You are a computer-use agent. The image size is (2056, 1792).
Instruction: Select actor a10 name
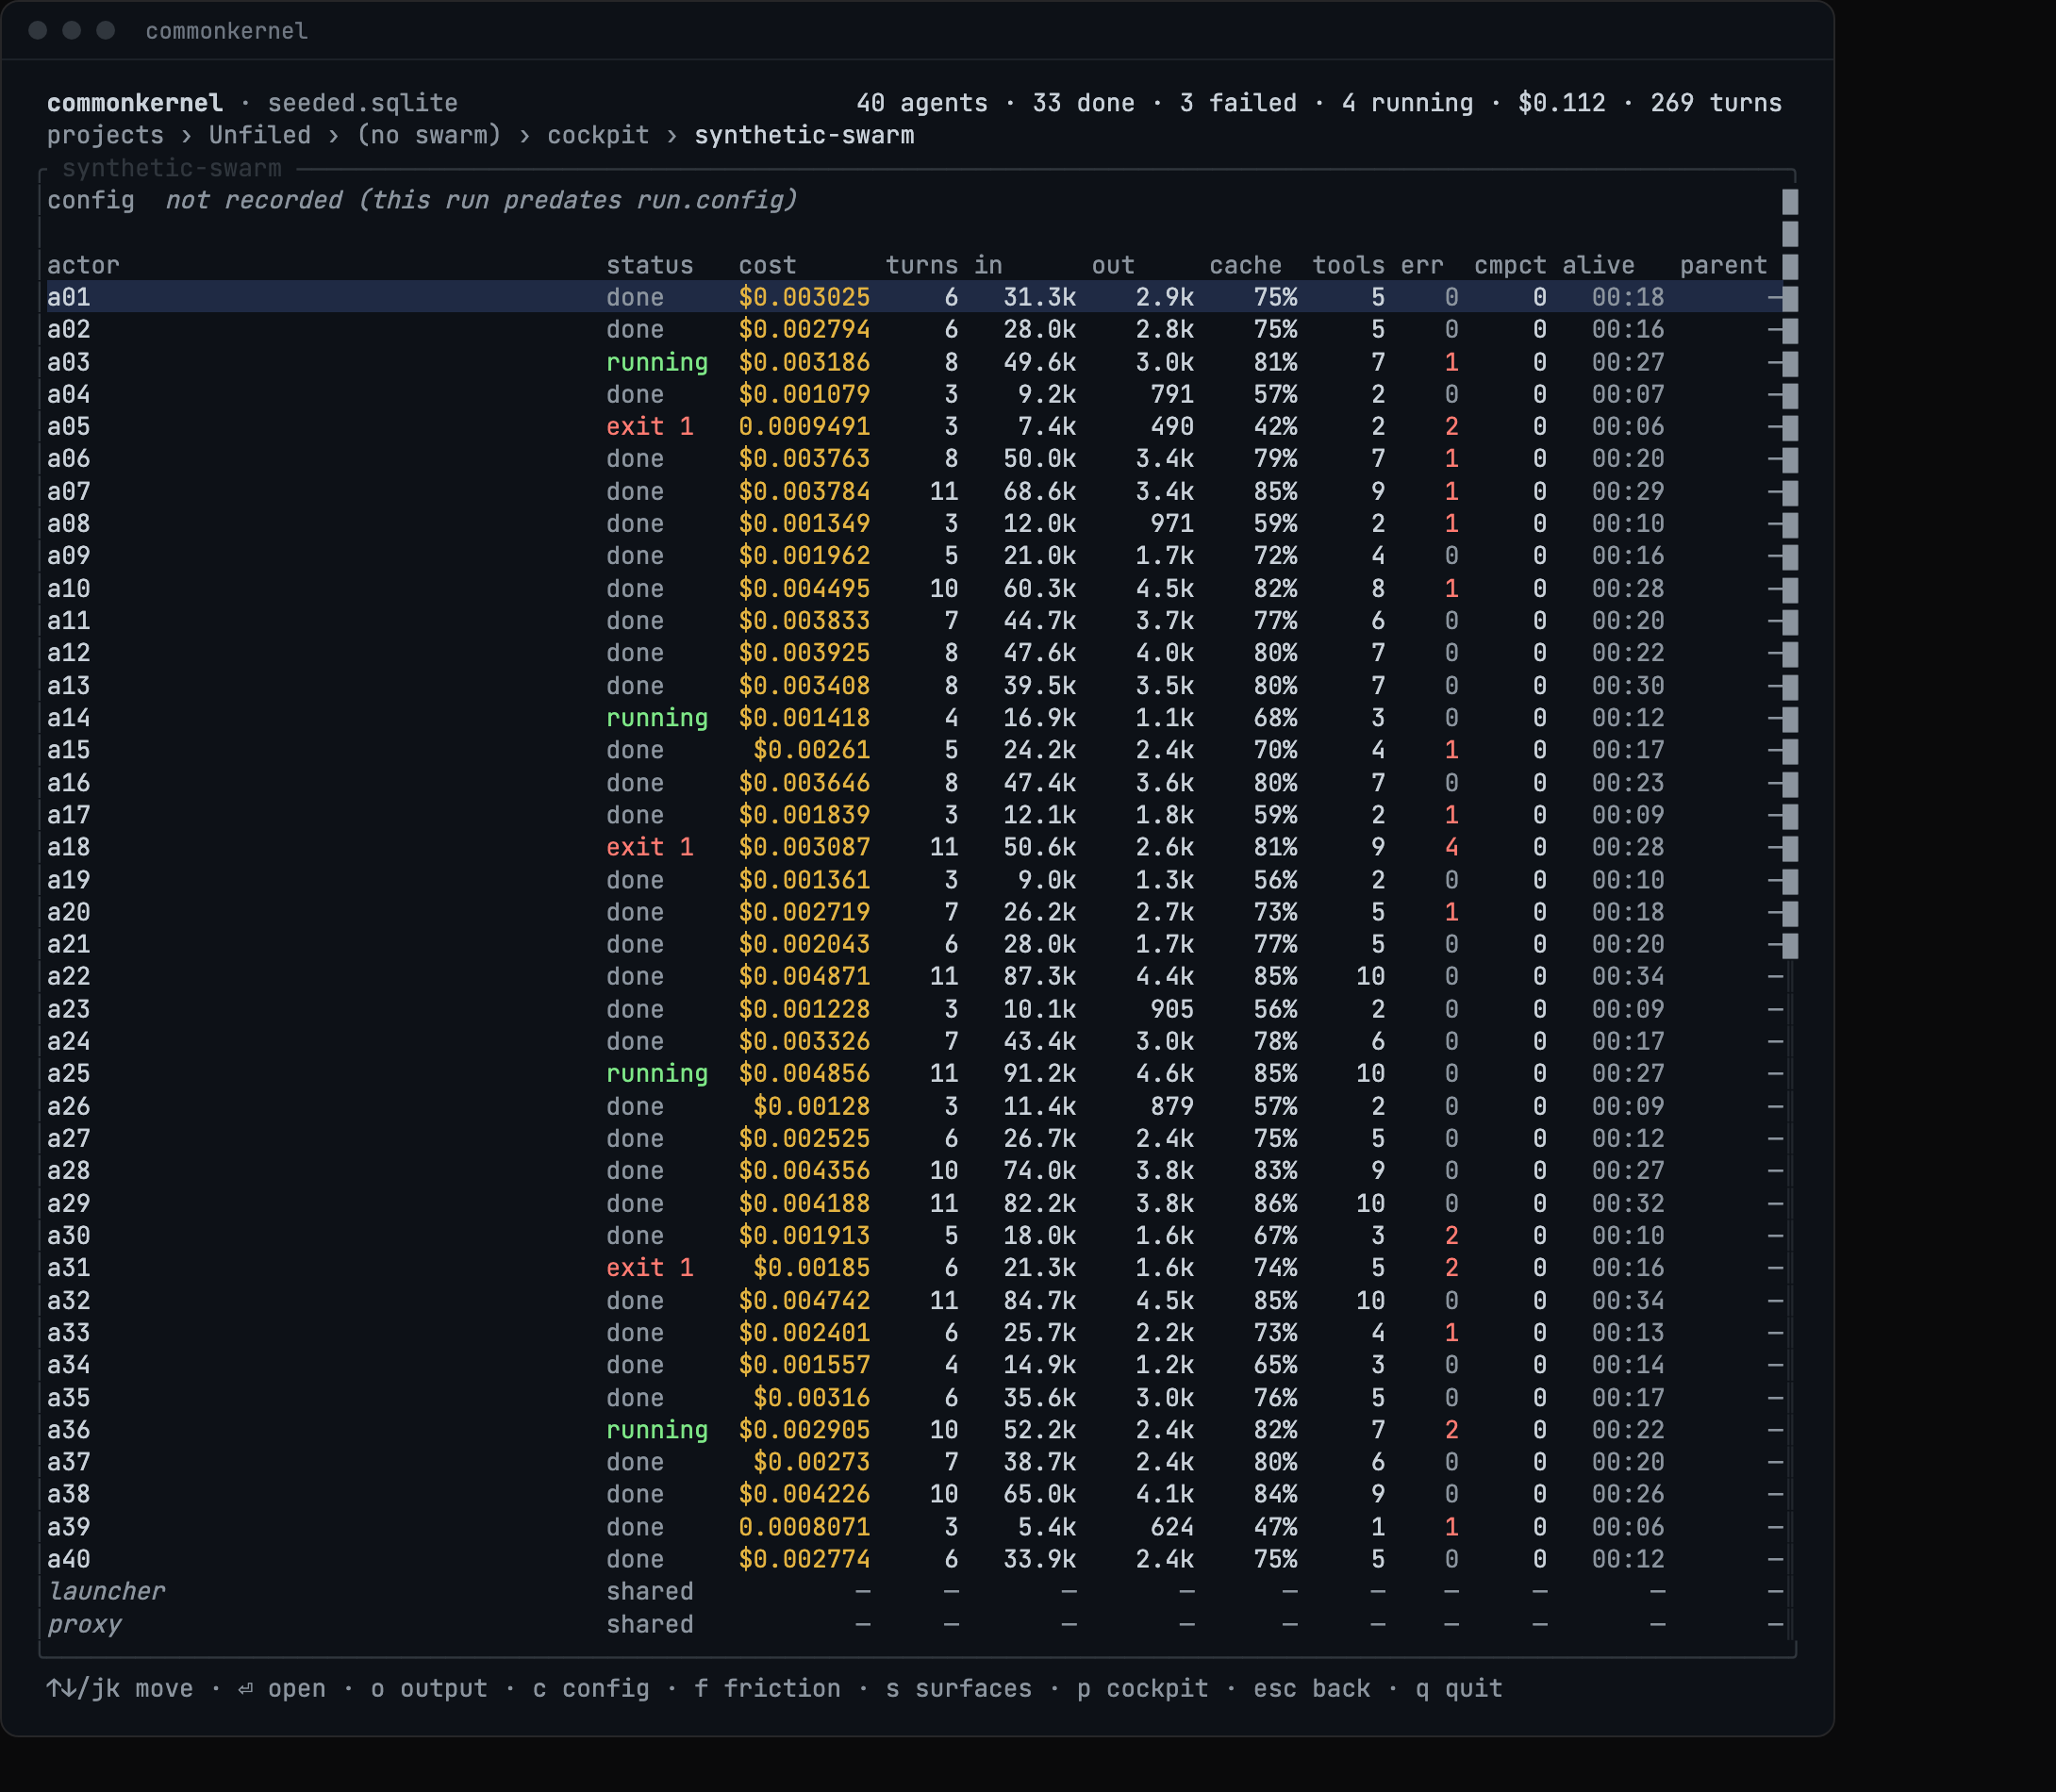click(68, 588)
